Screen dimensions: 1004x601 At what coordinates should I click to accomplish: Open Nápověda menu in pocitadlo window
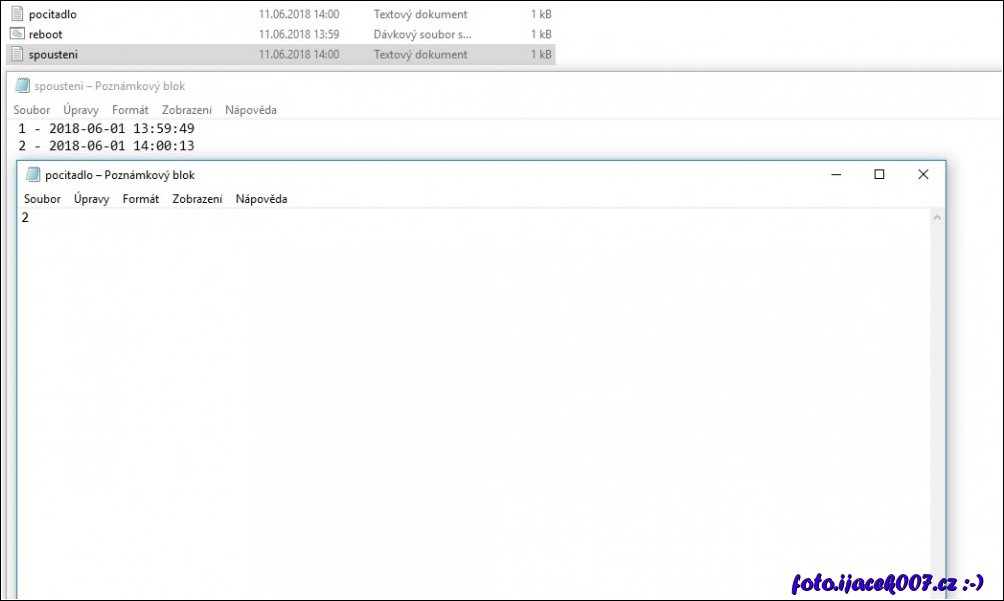coord(261,199)
